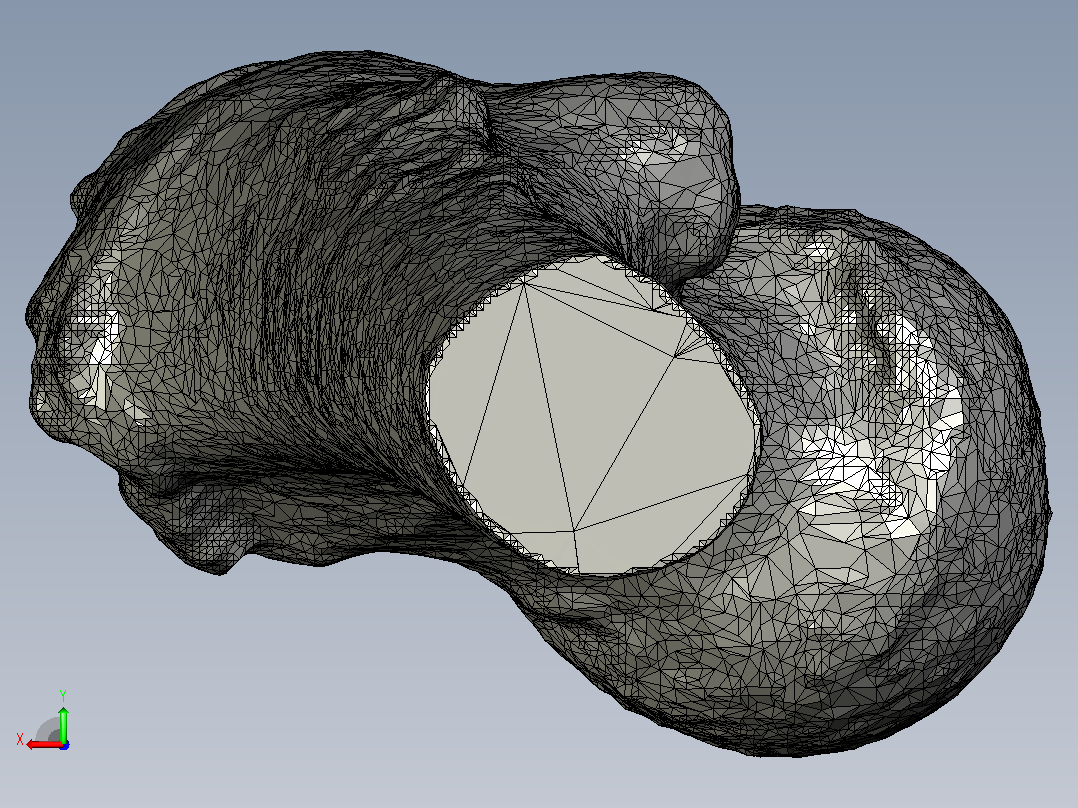This screenshot has height=808, width=1078.
Task: Click the red X axis arrow of the triad
Action: click(x=43, y=745)
